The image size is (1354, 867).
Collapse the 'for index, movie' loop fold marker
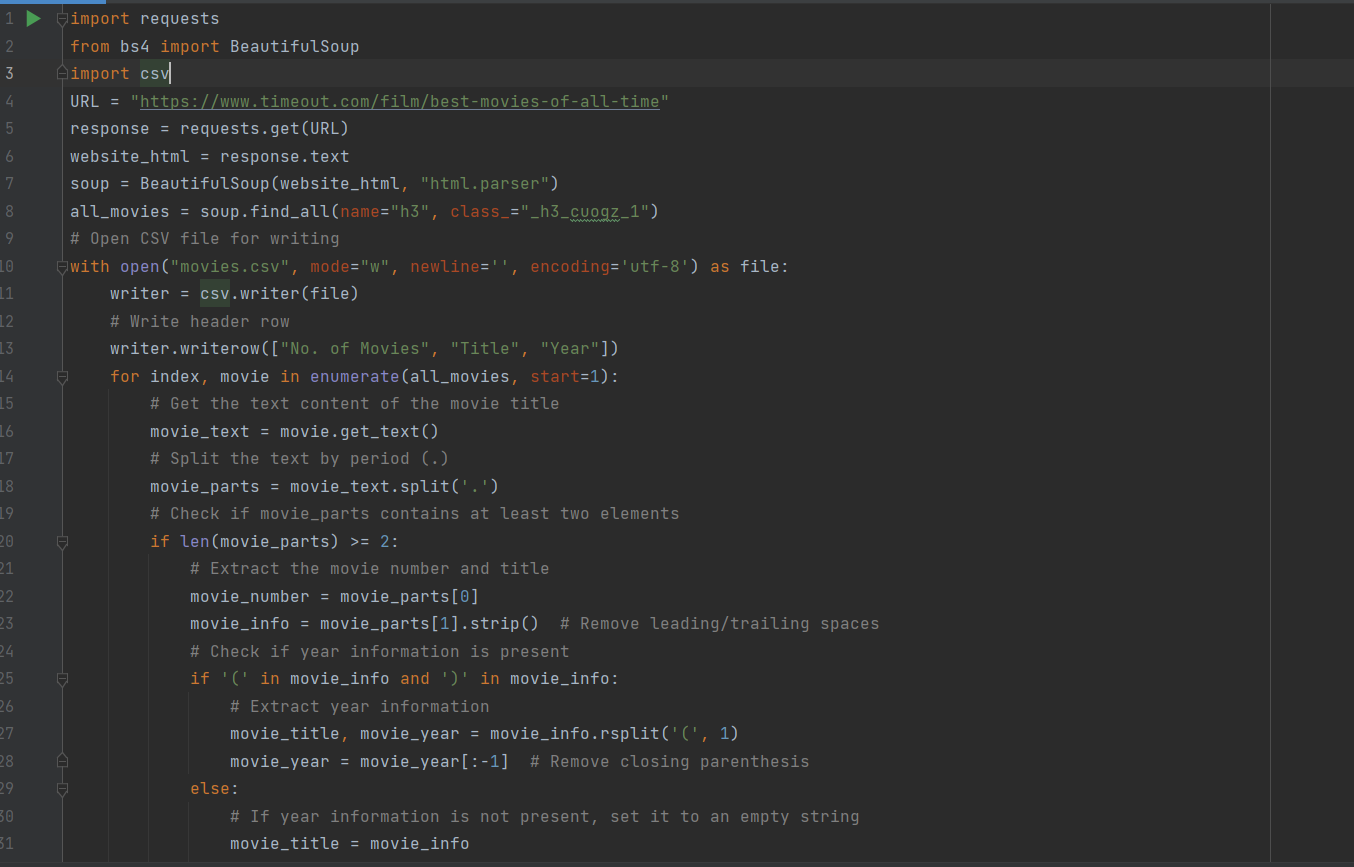point(62,376)
